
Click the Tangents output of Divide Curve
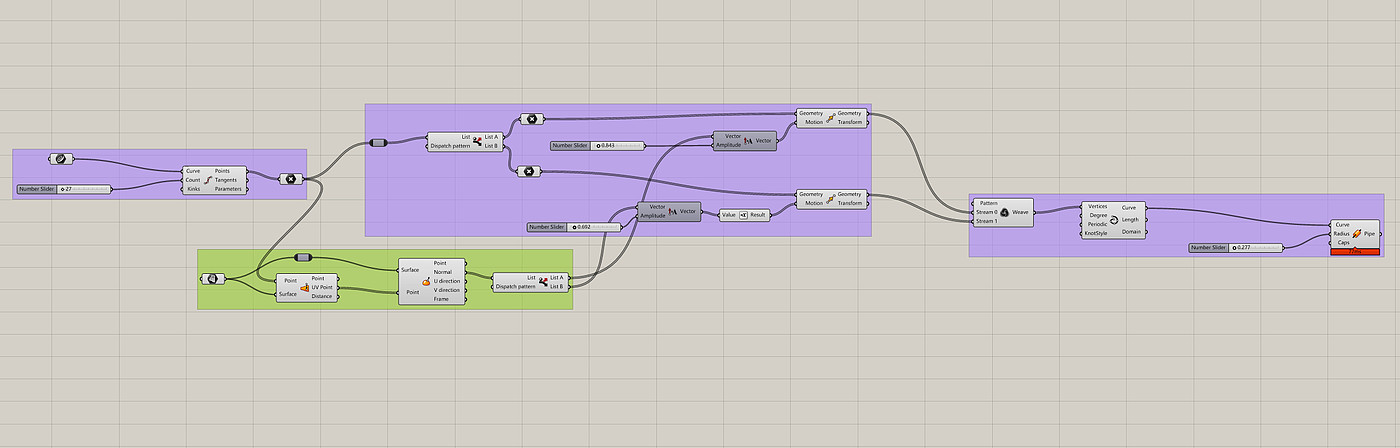point(226,180)
